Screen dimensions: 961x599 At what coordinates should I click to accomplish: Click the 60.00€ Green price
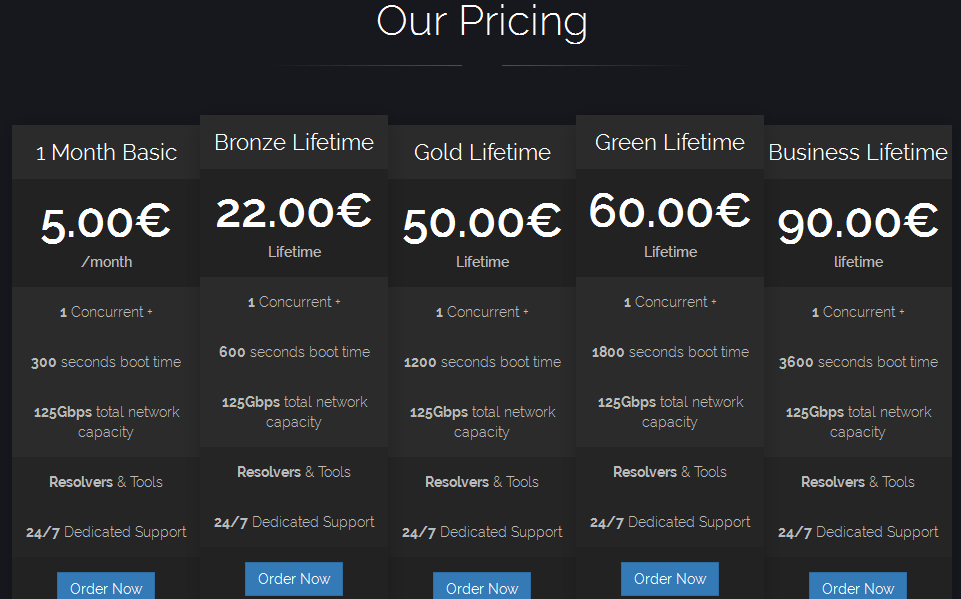coord(670,212)
